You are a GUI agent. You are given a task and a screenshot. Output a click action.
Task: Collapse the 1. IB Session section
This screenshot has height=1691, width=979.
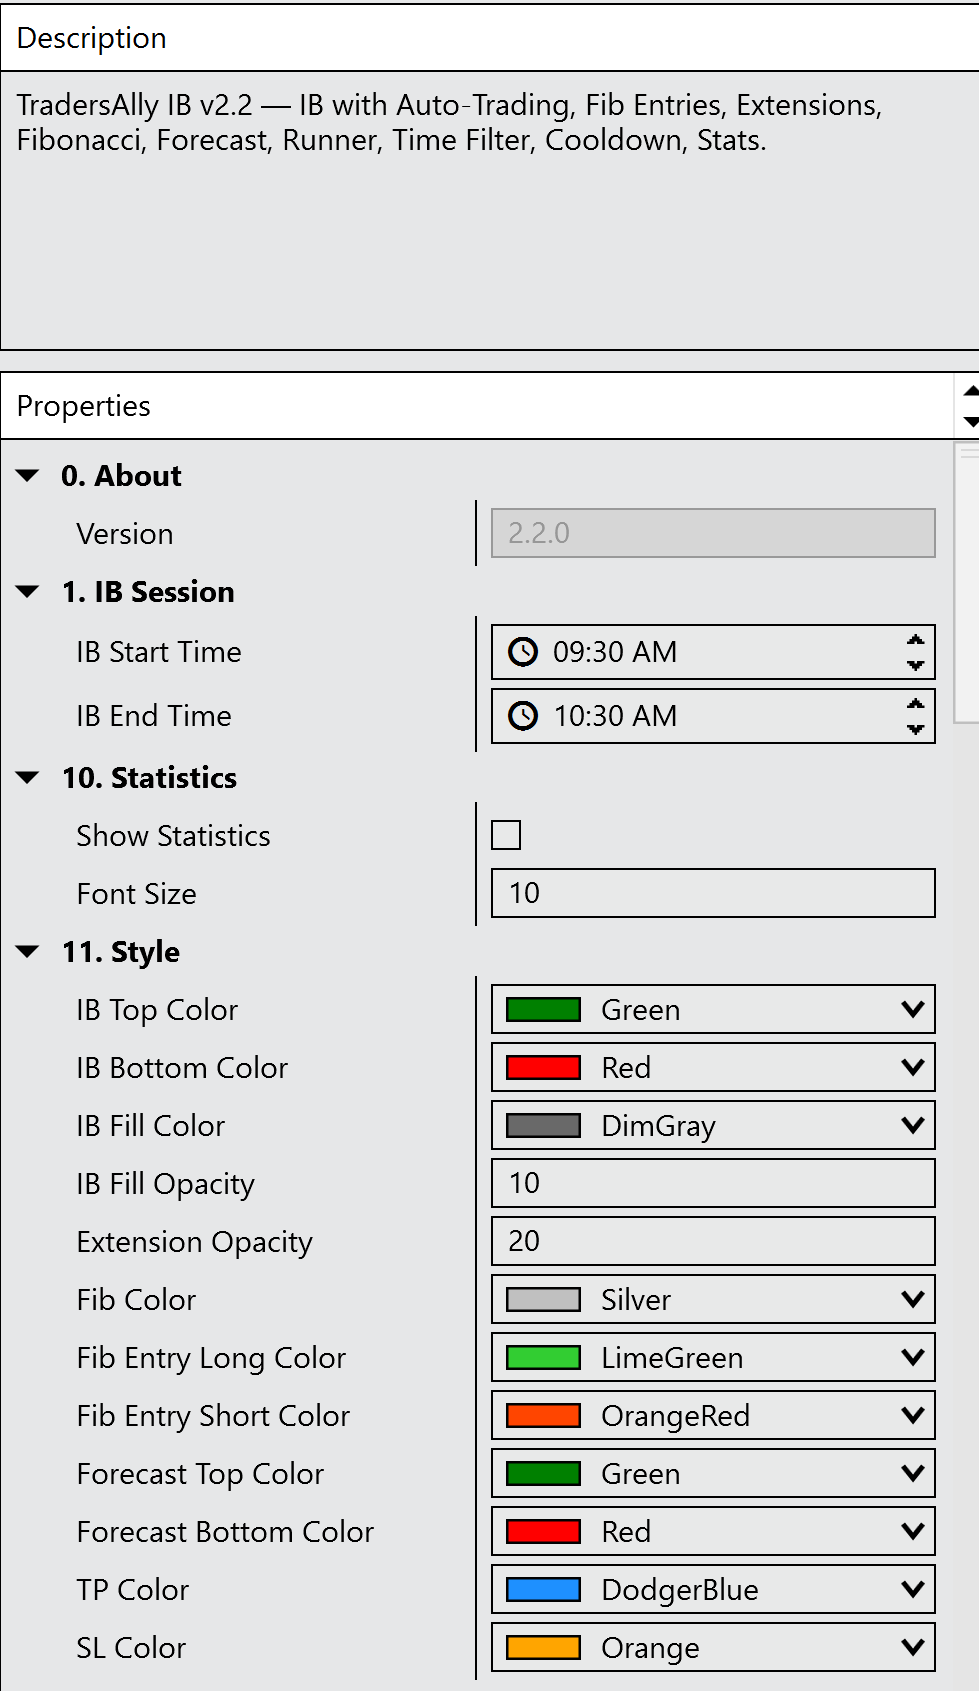tap(28, 592)
